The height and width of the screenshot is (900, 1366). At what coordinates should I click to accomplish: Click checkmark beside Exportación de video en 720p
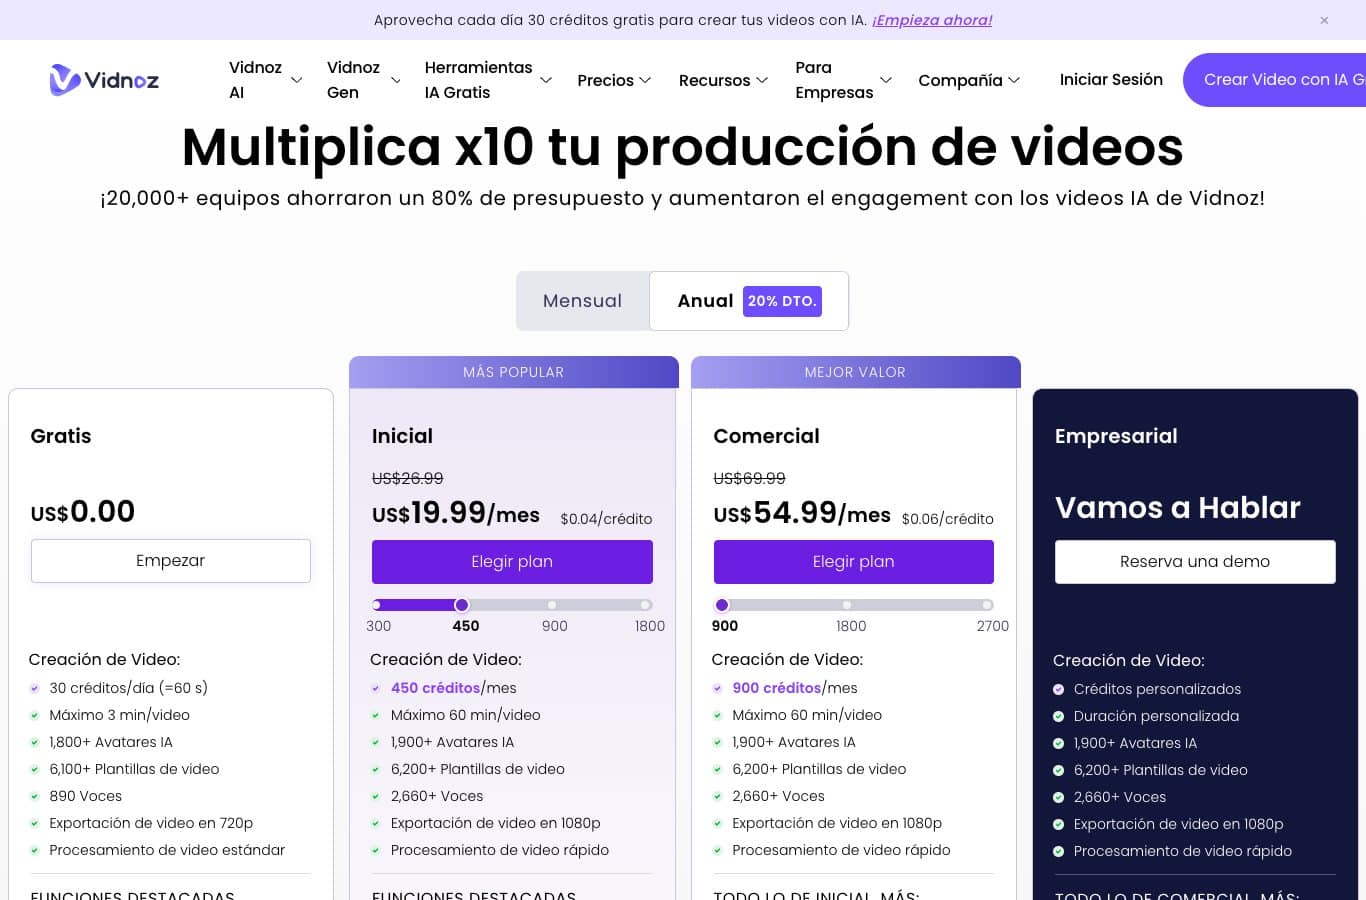pos(35,823)
